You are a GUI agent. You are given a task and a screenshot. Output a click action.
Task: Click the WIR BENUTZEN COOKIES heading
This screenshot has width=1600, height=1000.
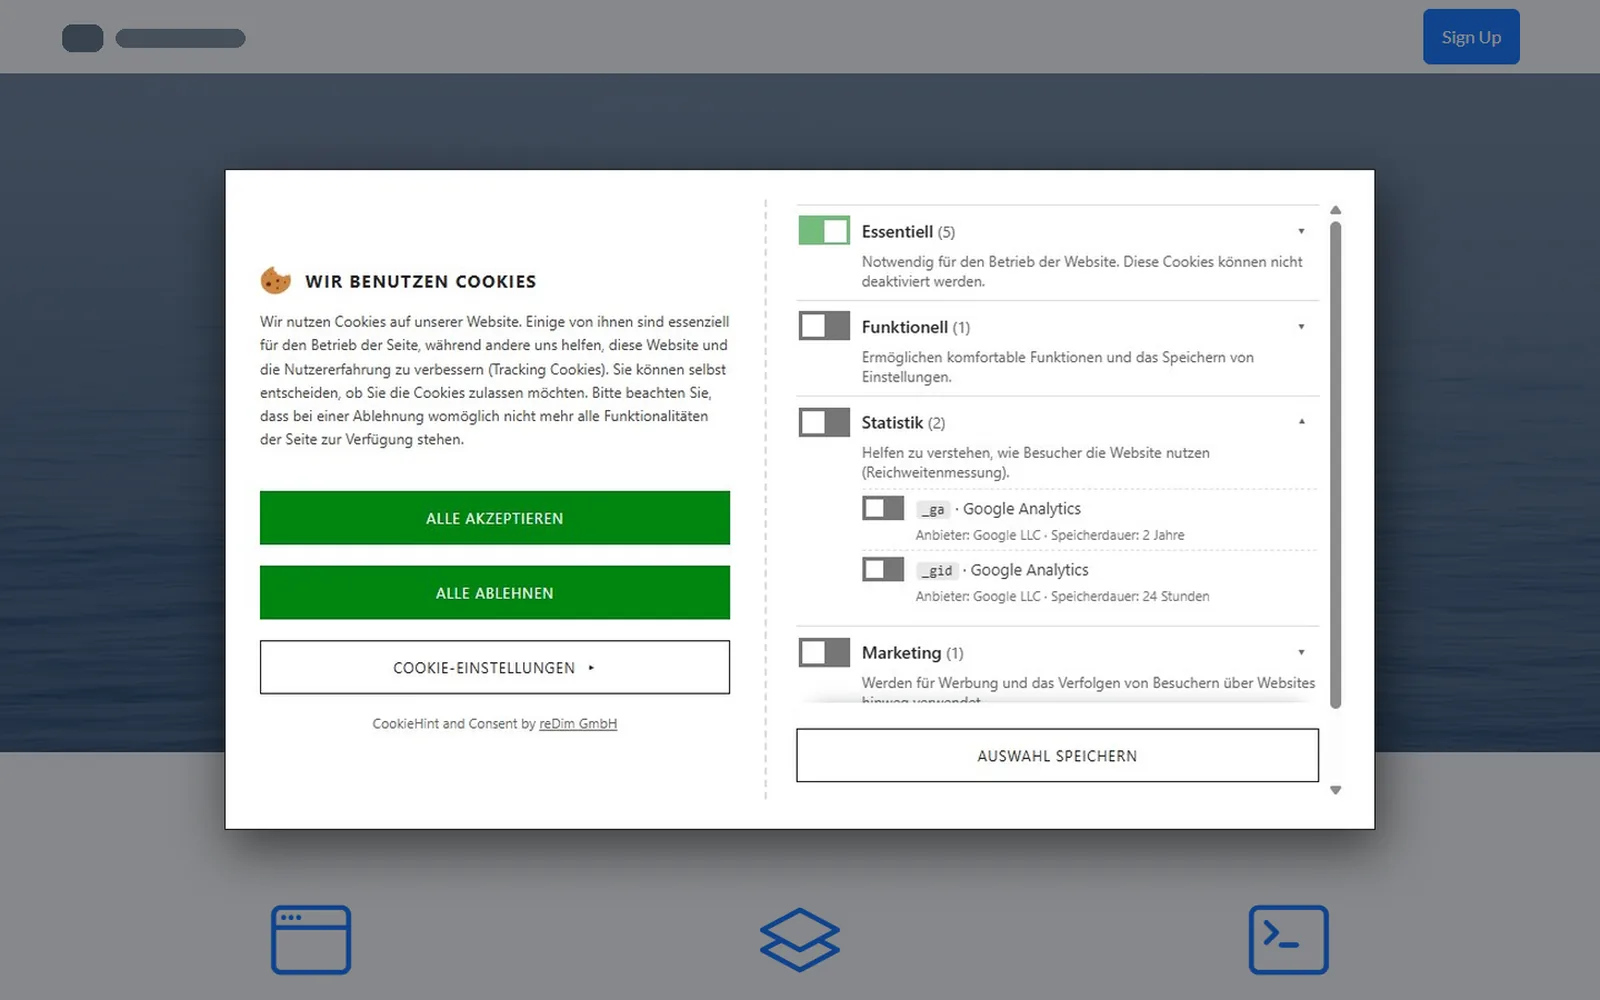point(421,282)
